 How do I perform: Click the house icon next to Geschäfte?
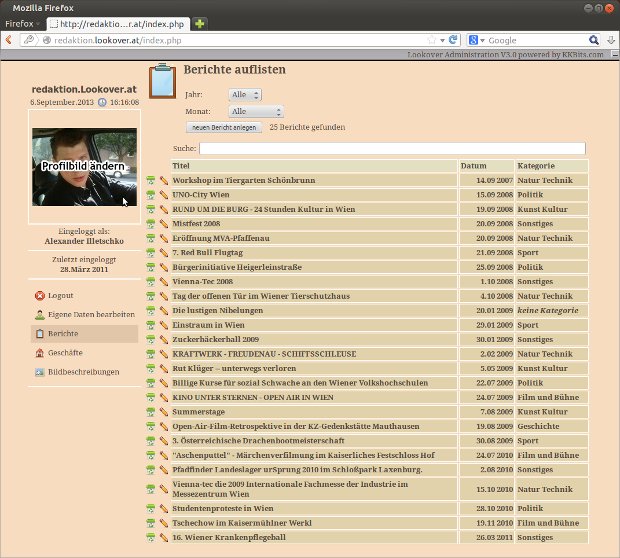40,353
